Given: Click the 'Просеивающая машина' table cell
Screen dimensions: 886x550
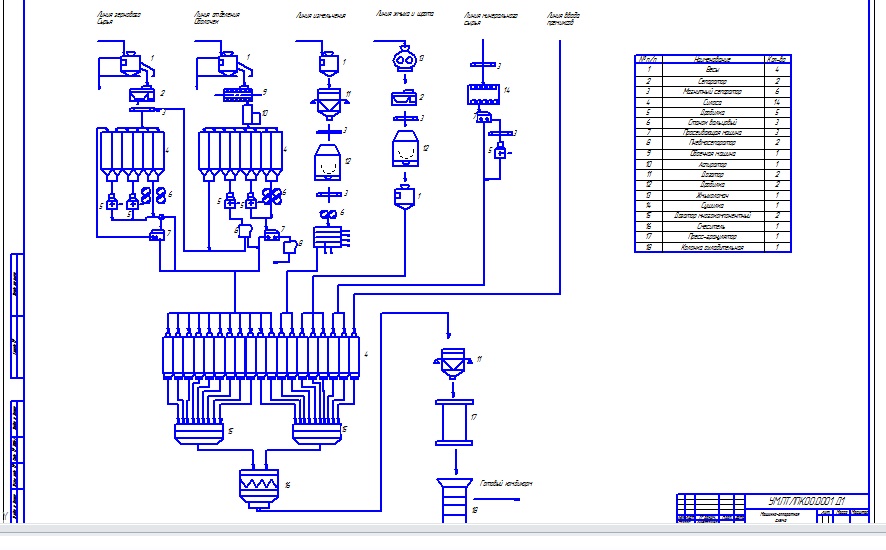Looking at the screenshot, I should pos(713,132).
